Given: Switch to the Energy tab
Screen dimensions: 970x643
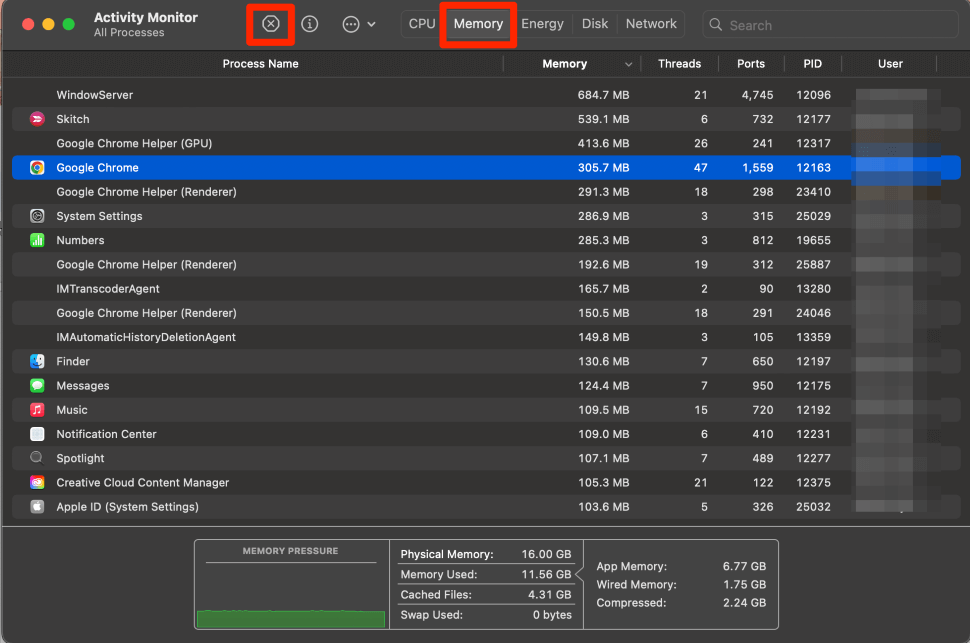Looking at the screenshot, I should tap(542, 24).
